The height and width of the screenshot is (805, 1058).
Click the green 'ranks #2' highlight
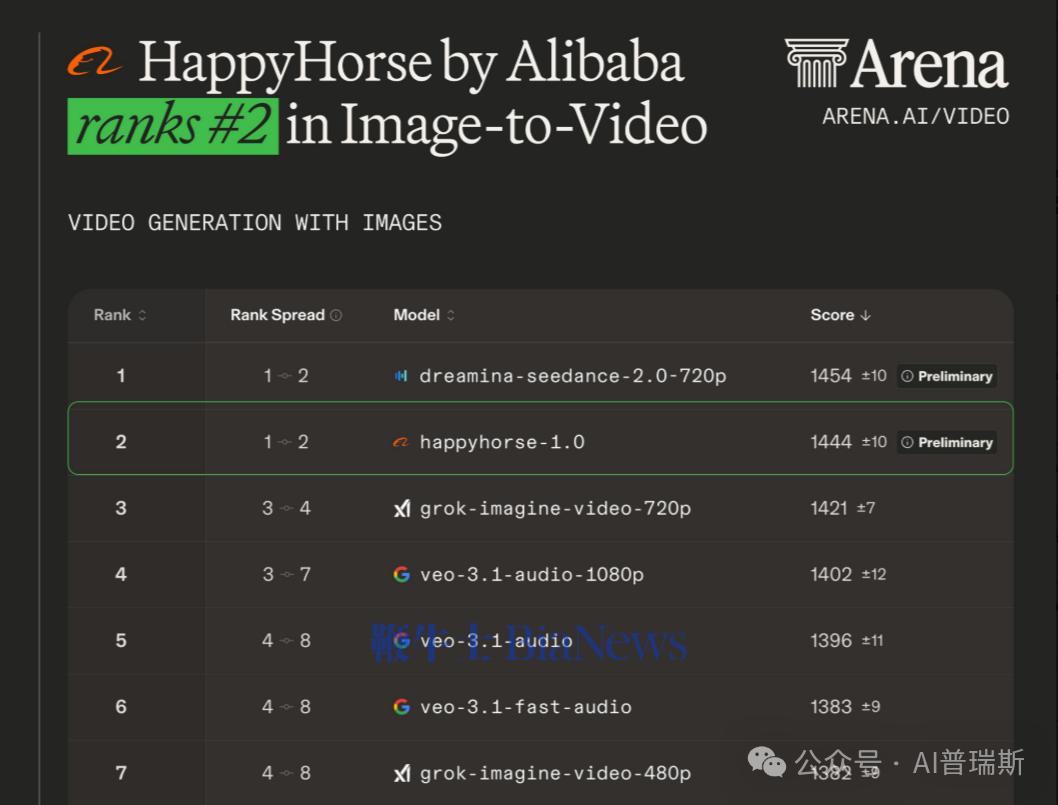(x=172, y=126)
